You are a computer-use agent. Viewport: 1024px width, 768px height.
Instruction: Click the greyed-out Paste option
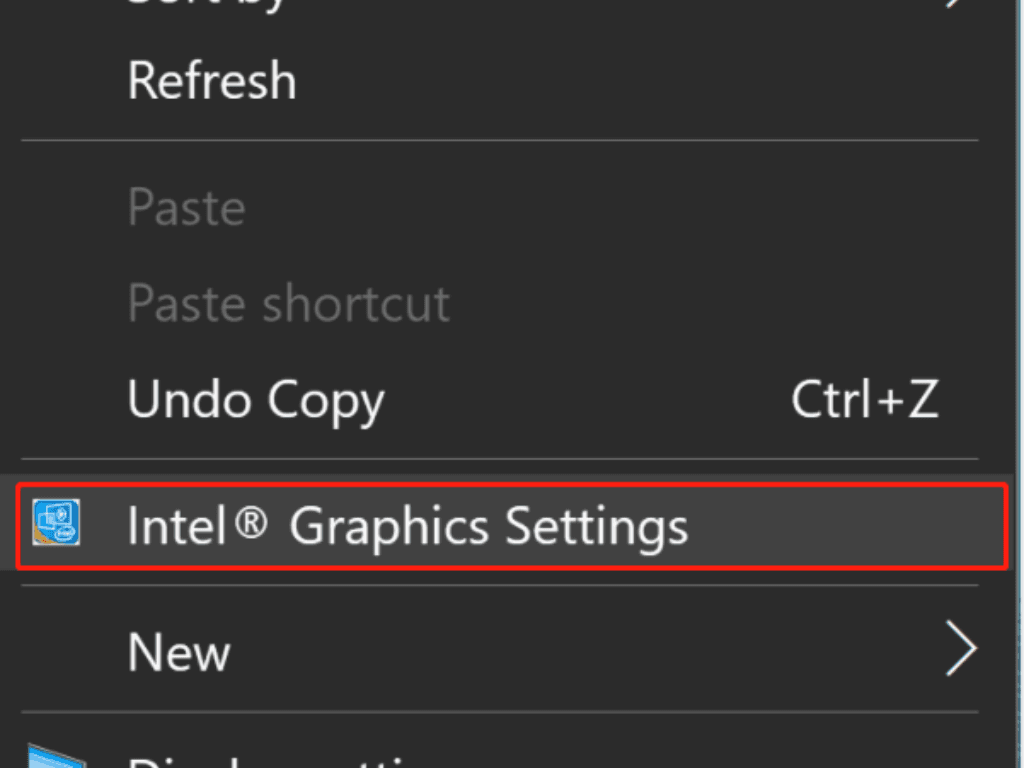[186, 208]
